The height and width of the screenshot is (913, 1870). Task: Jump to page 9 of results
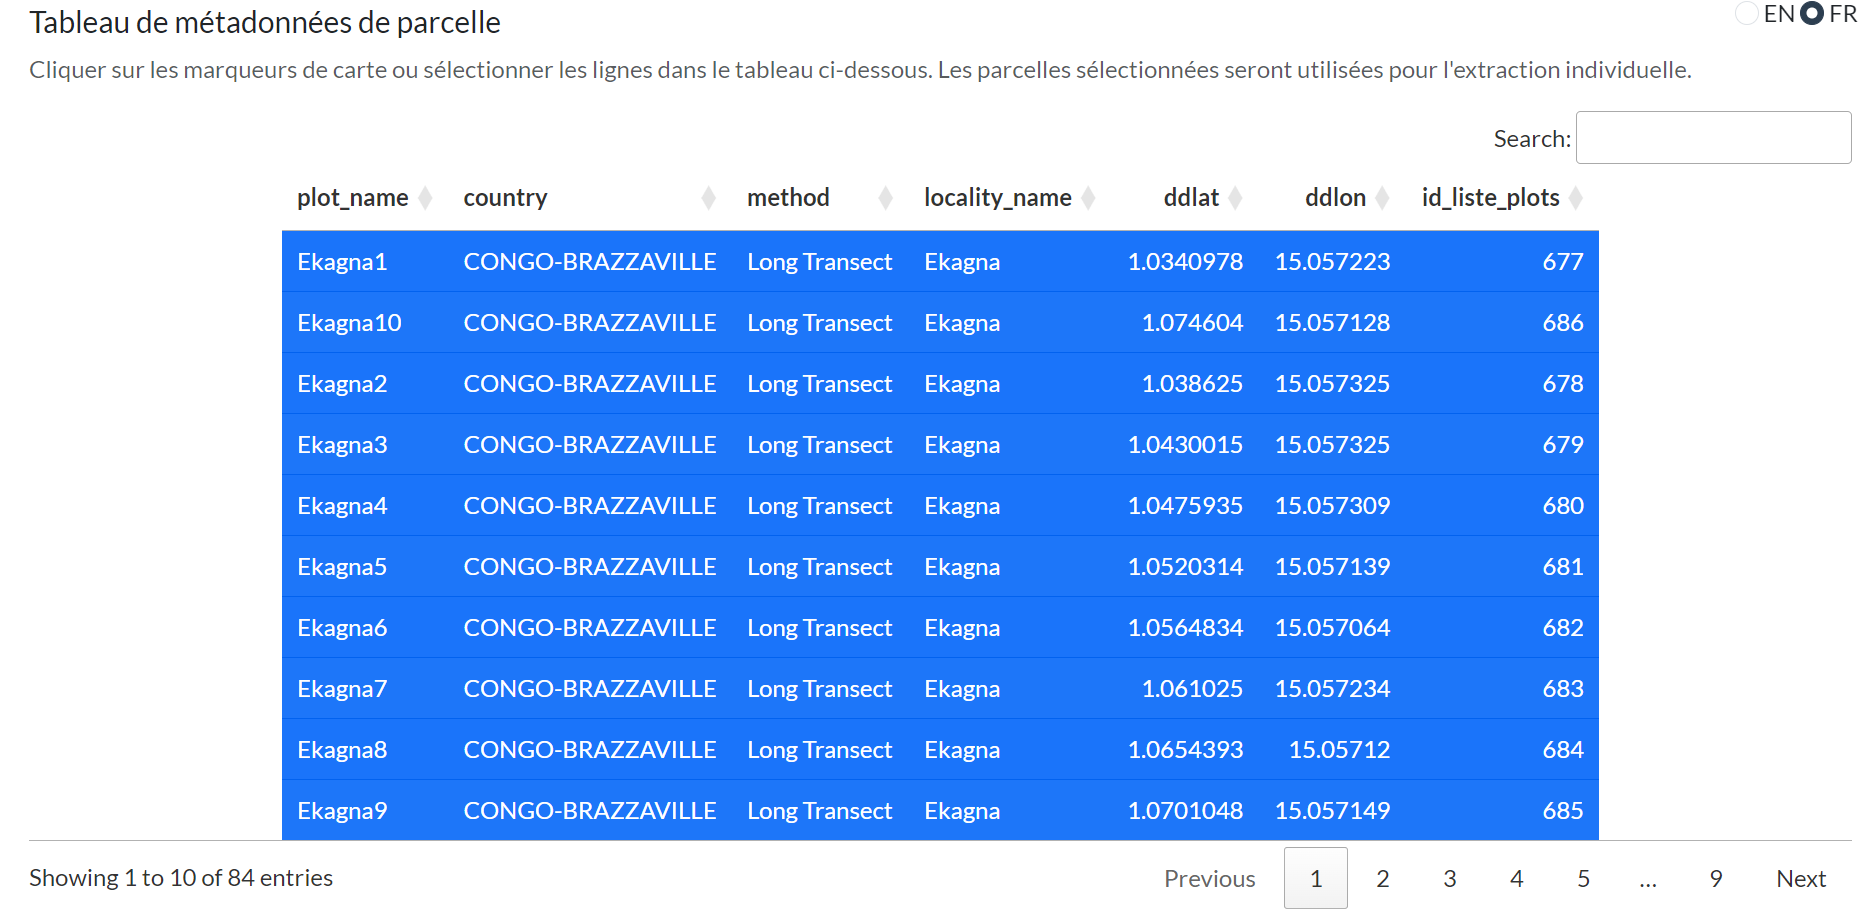point(1716,879)
